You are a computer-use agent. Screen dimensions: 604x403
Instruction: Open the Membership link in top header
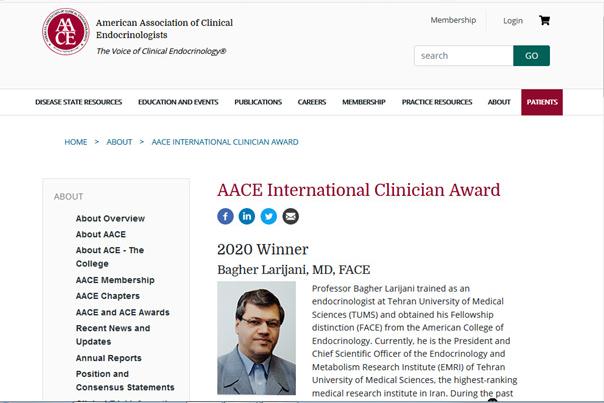coord(453,20)
